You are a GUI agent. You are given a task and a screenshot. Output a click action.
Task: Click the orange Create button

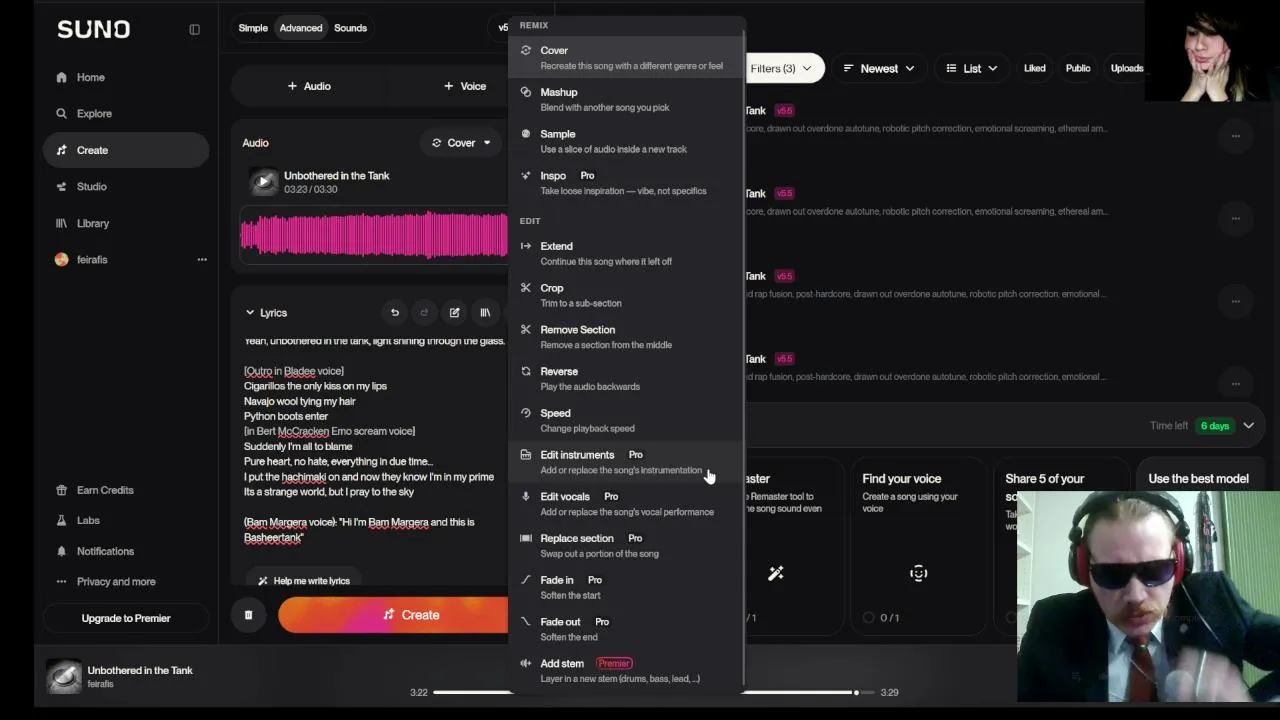(x=393, y=615)
